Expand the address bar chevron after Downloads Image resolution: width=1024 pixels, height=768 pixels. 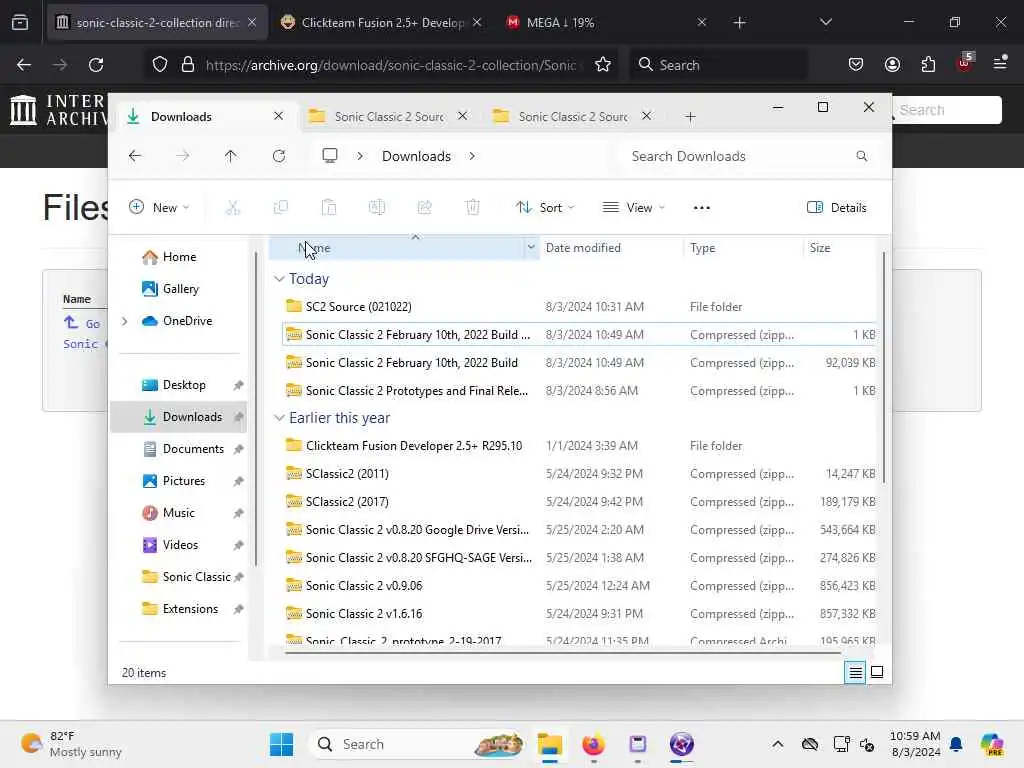pos(472,156)
